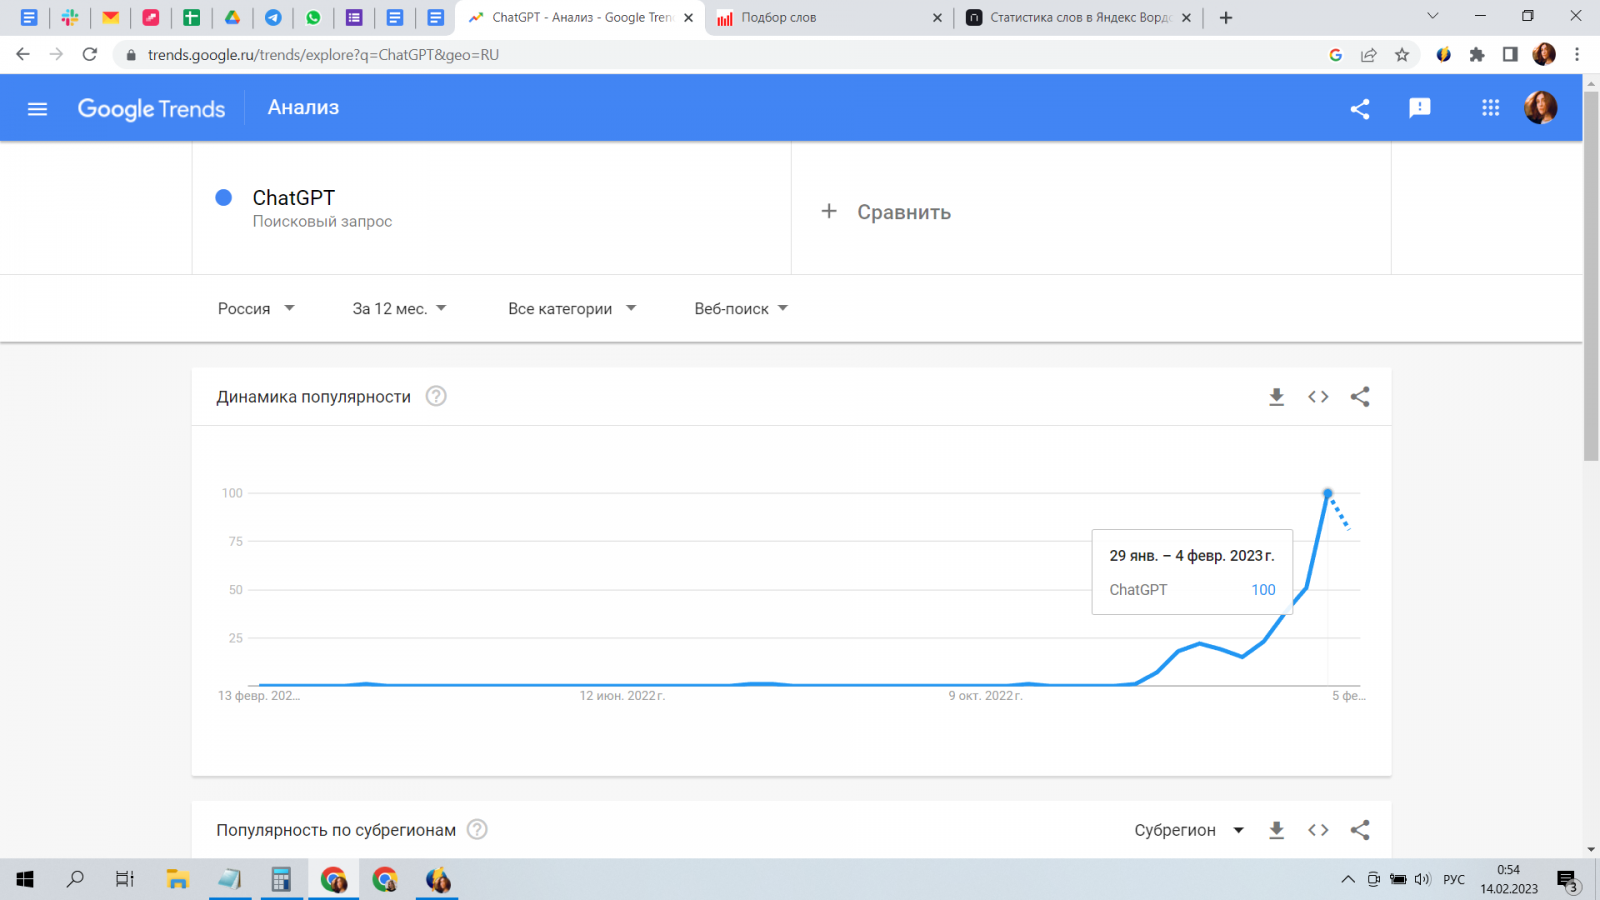Screen dimensions: 1600x900
Task: Click the share page icon in the address bar
Action: point(1369,55)
